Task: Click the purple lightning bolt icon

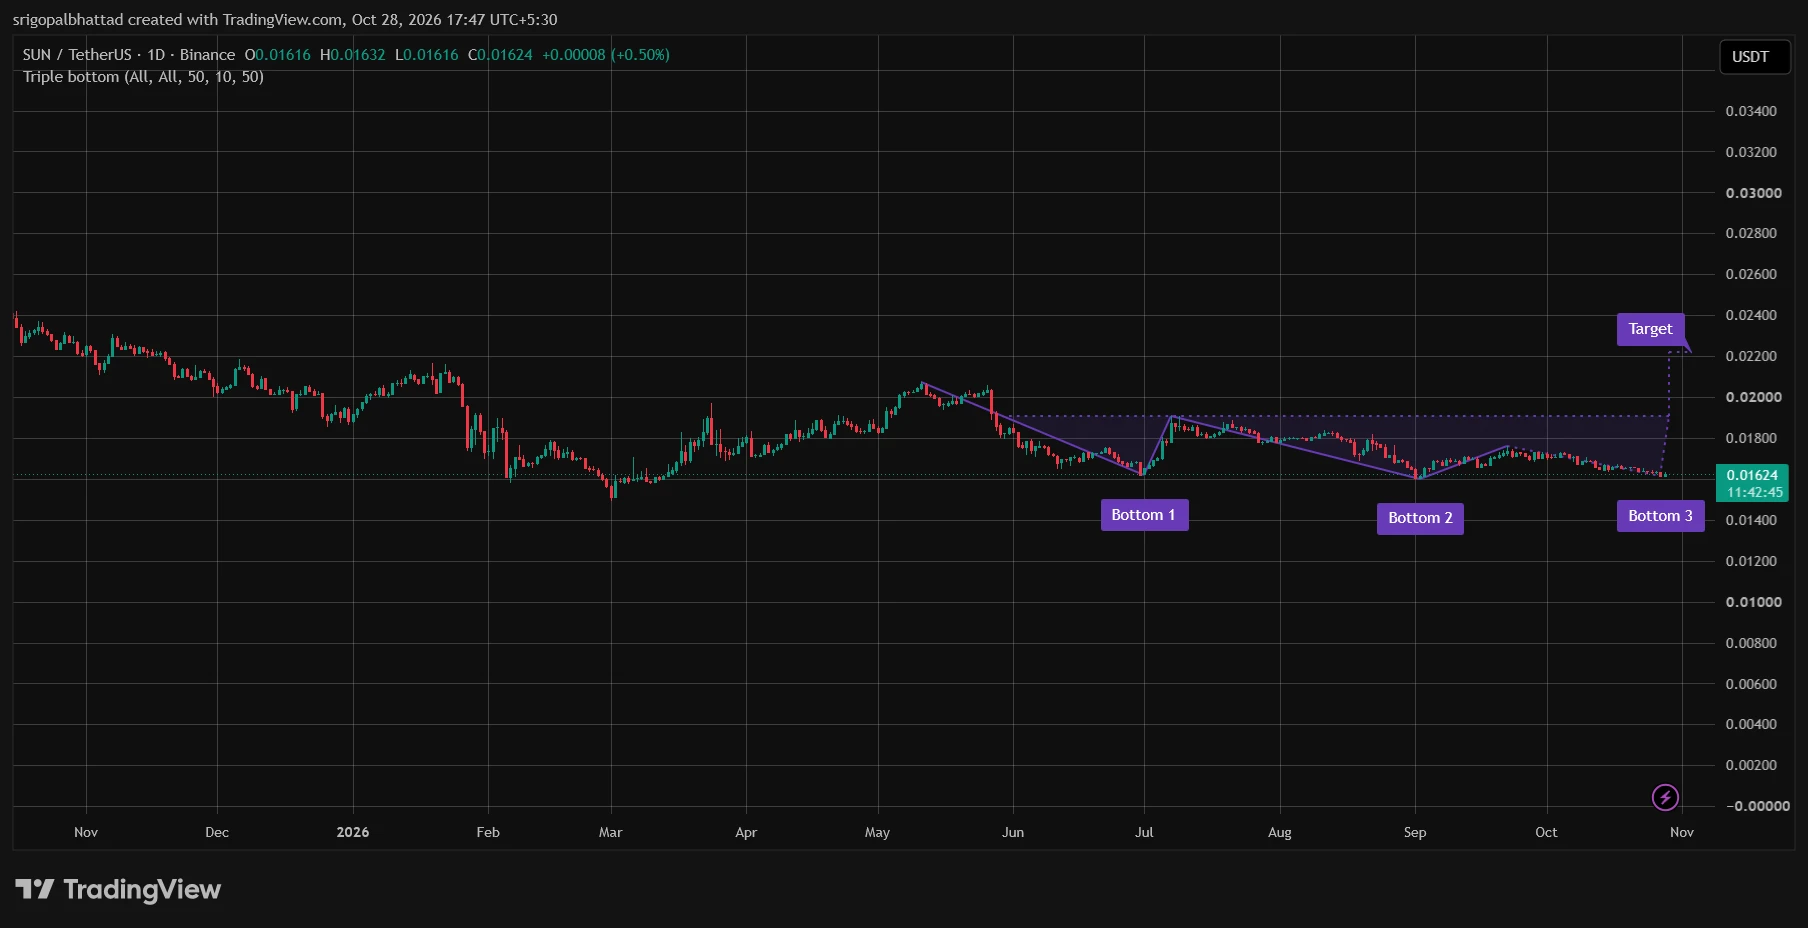Action: point(1665,797)
